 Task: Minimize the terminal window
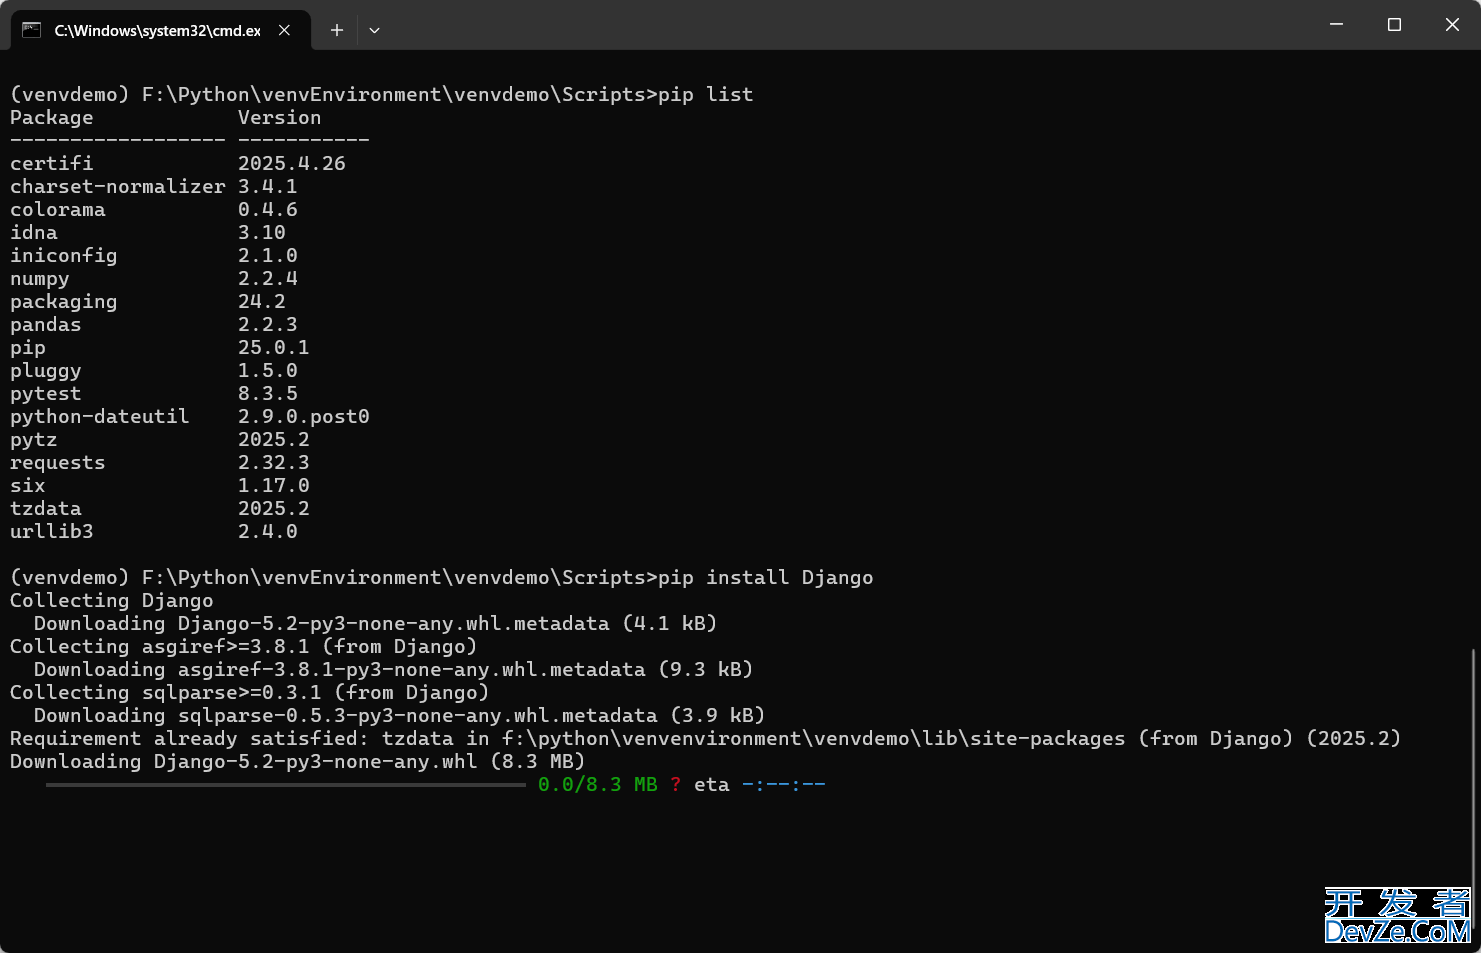click(1336, 24)
